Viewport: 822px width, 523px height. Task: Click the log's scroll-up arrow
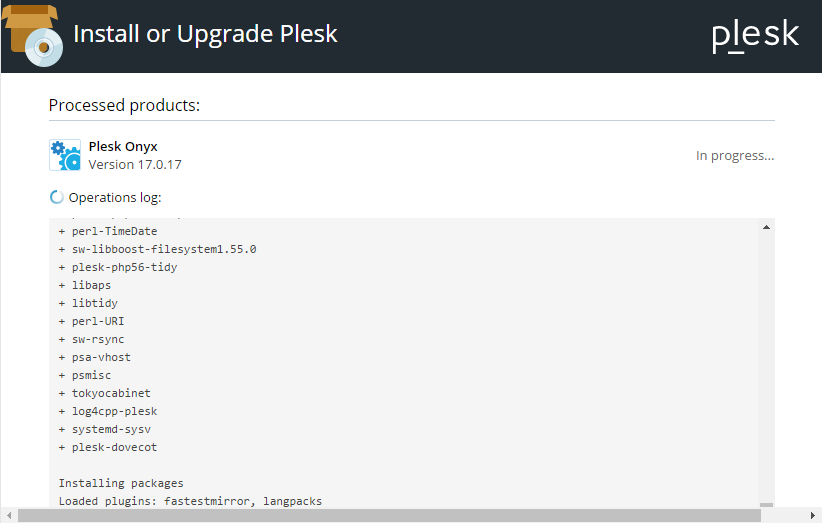[x=766, y=228]
